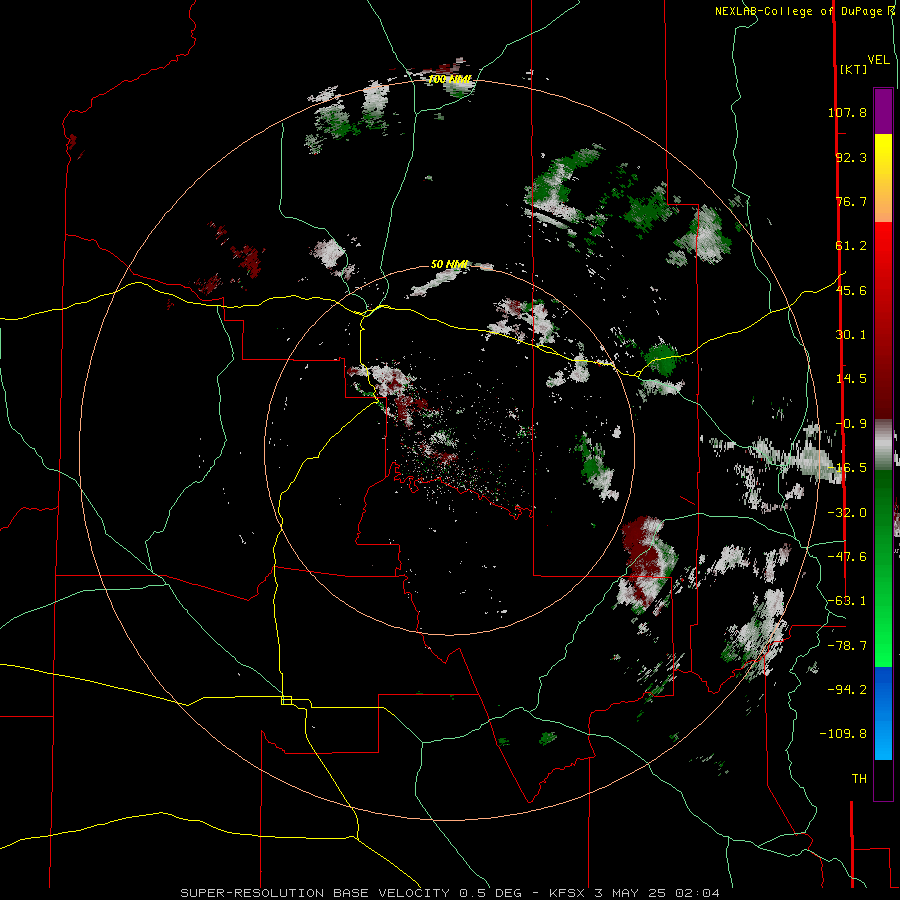
Task: Click the VEL legend title
Action: (878, 60)
